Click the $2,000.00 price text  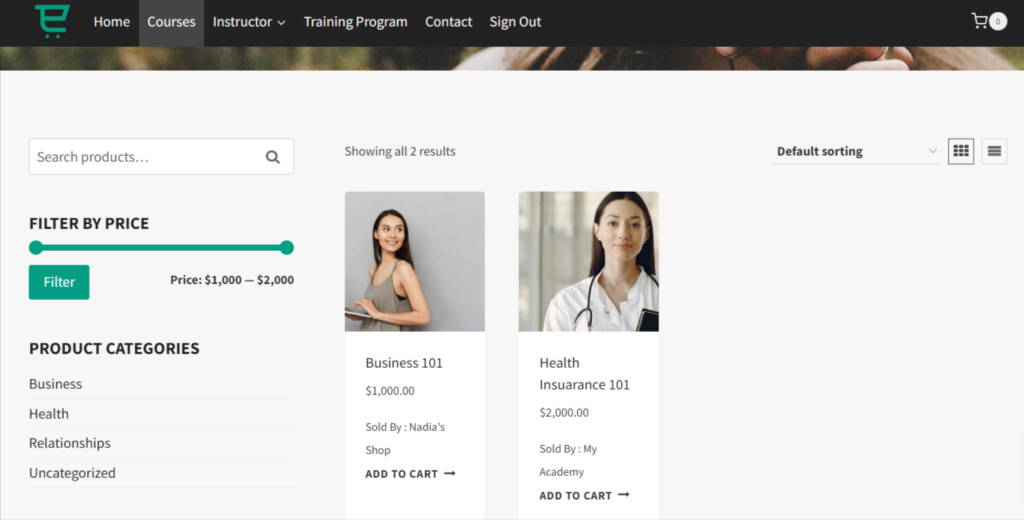click(564, 413)
